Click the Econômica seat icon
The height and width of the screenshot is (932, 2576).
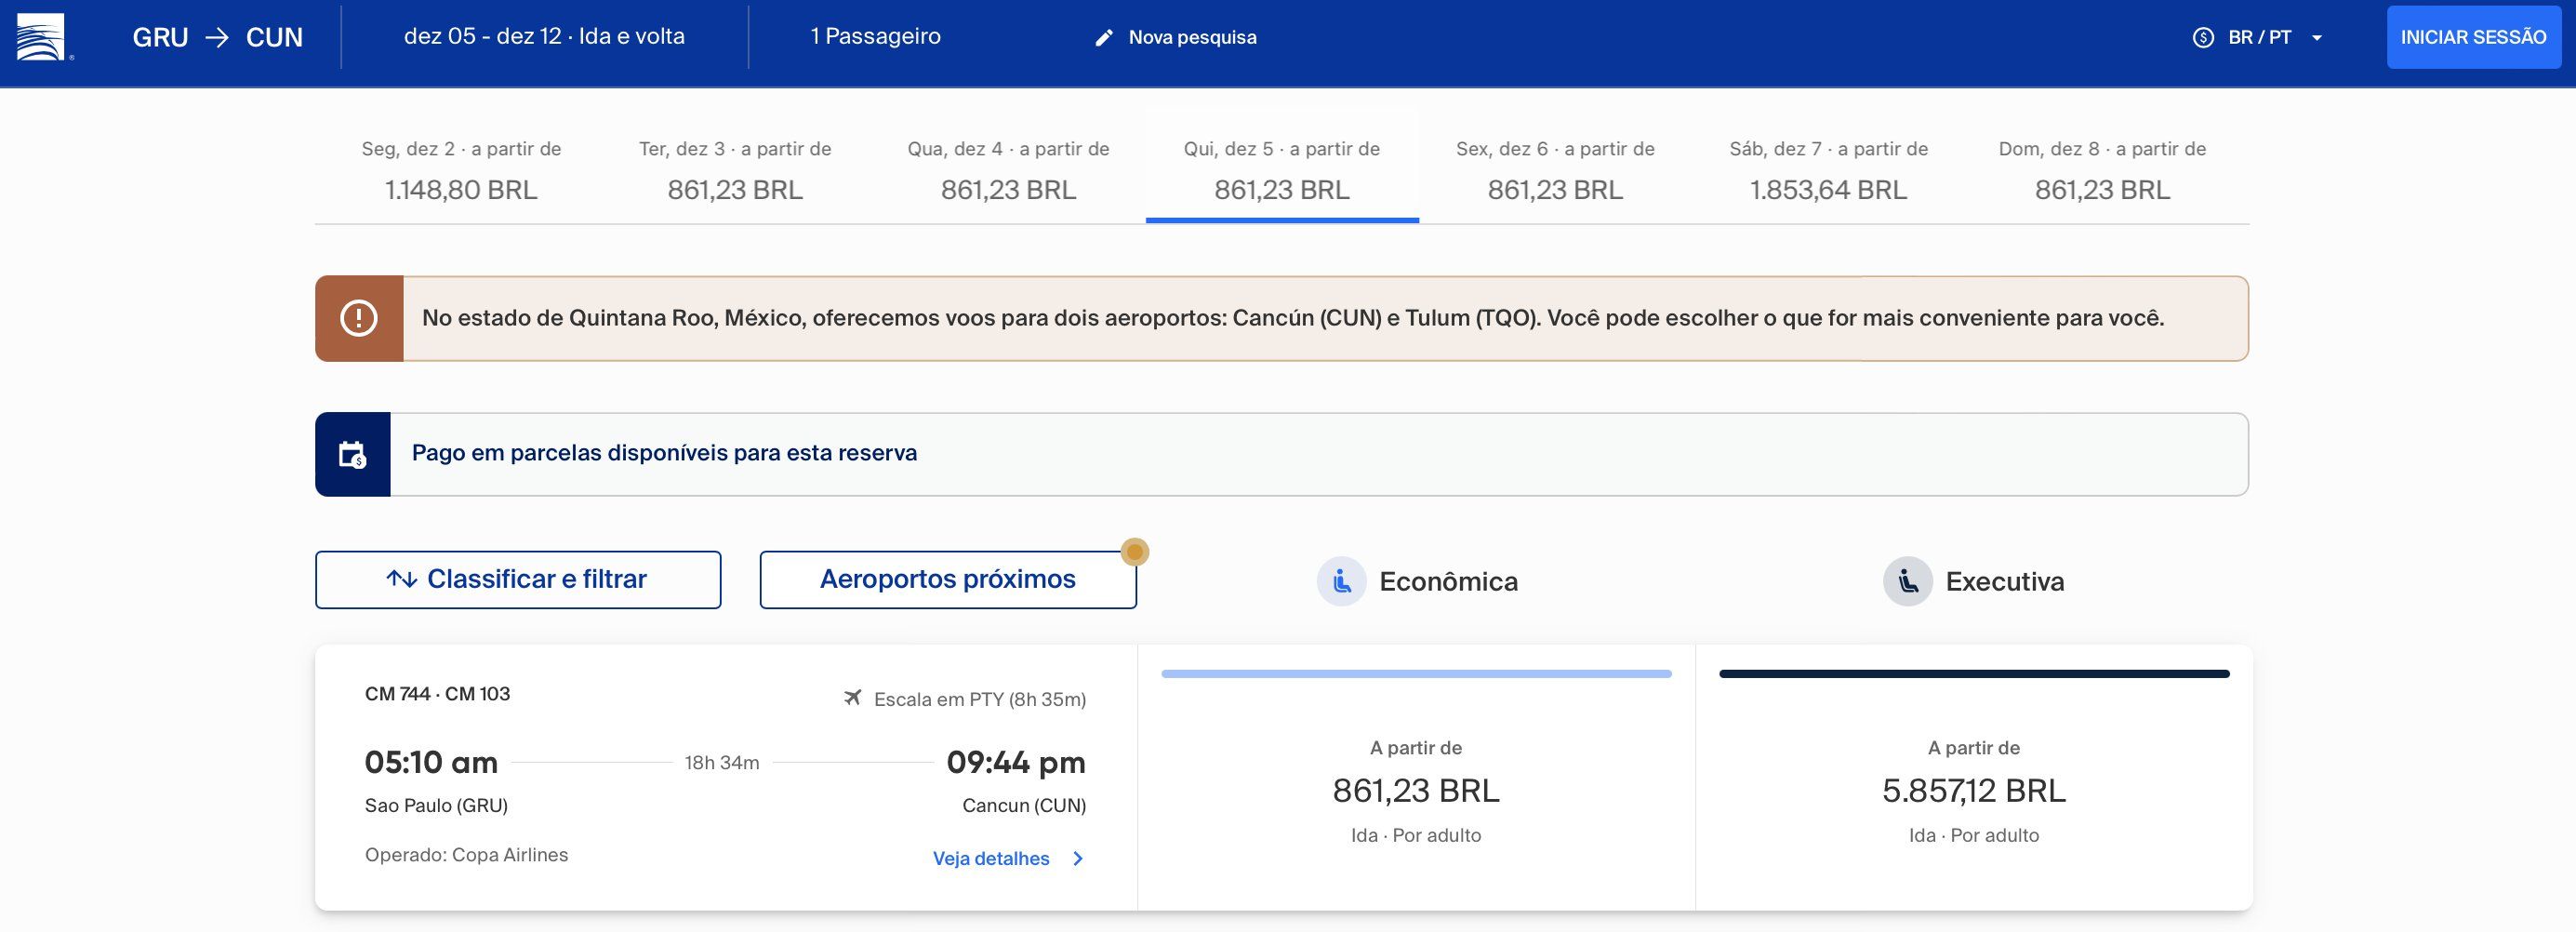(x=1341, y=581)
